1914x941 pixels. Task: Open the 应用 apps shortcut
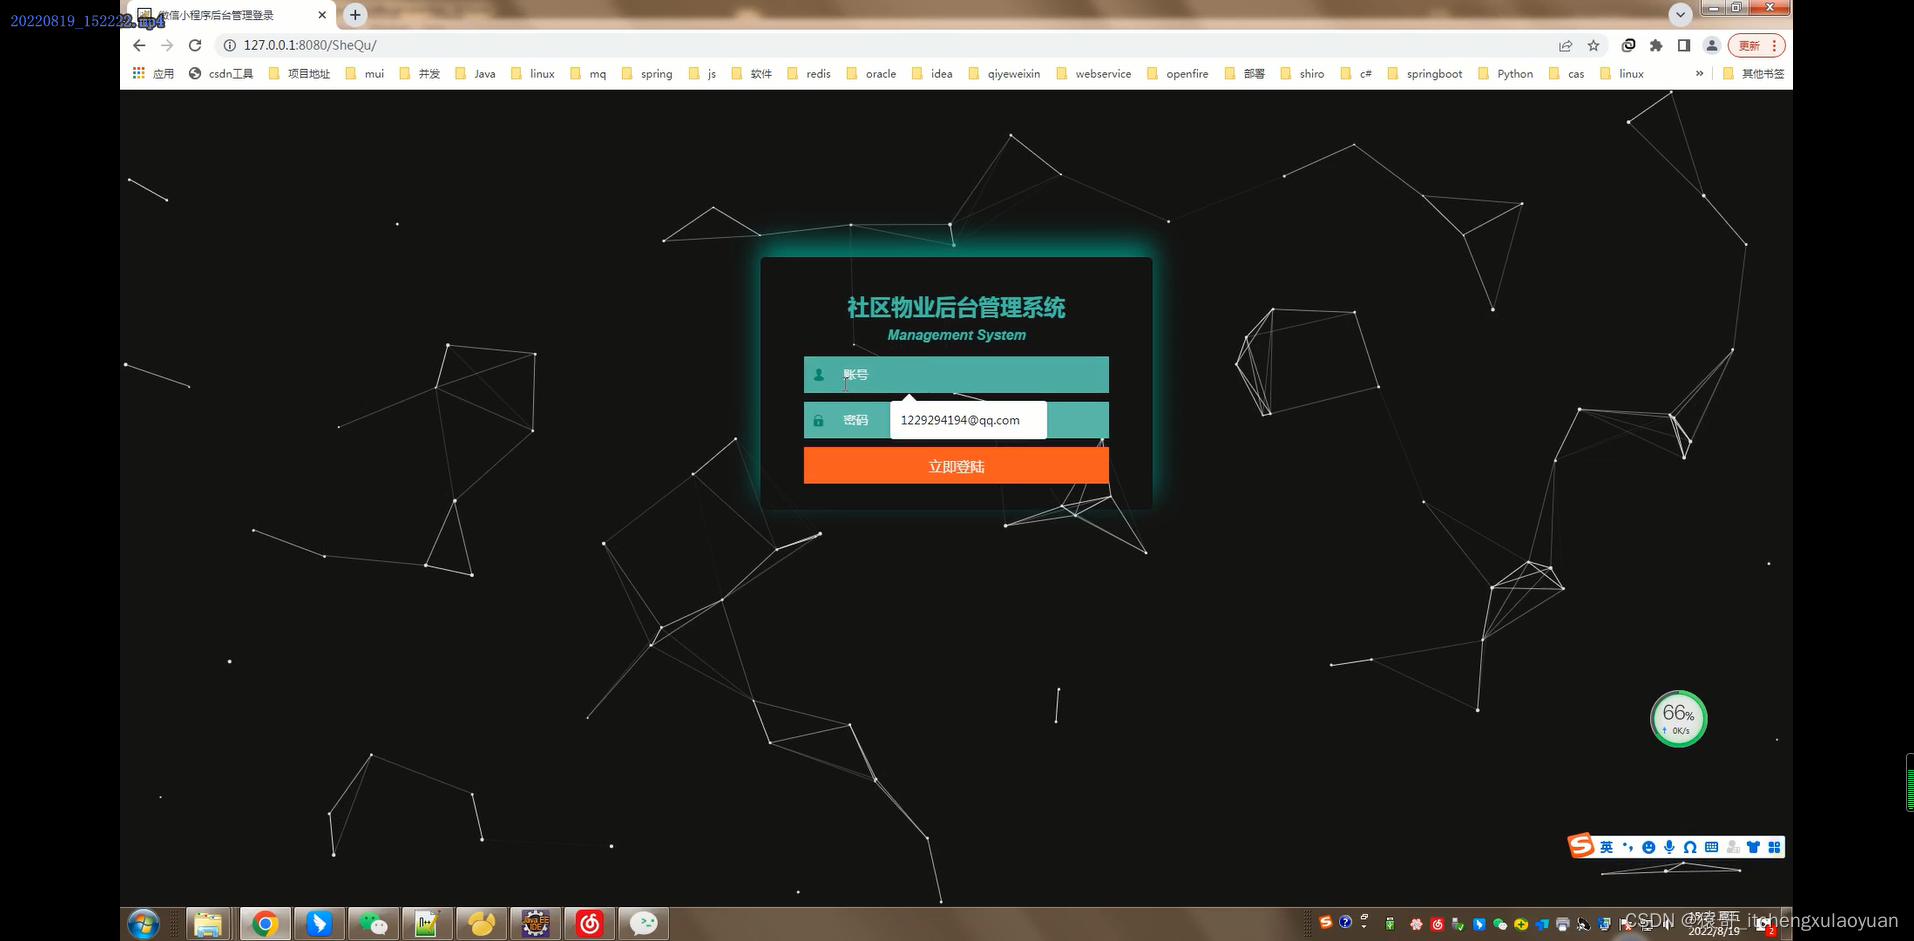[153, 73]
